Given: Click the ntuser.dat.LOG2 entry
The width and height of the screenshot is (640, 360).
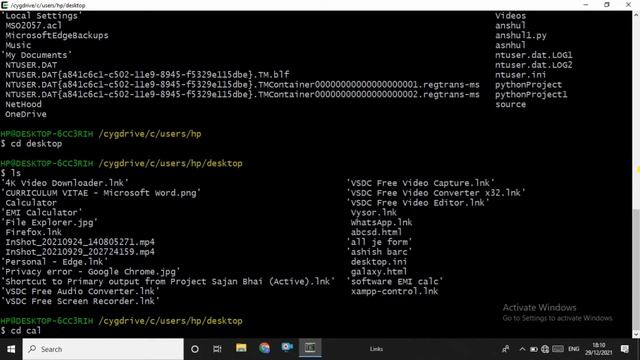Looking at the screenshot, I should (x=533, y=65).
